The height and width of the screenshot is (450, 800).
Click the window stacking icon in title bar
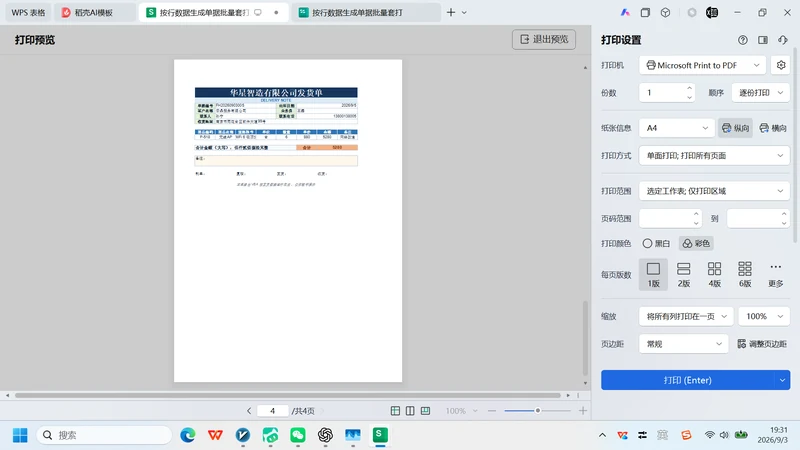click(645, 12)
